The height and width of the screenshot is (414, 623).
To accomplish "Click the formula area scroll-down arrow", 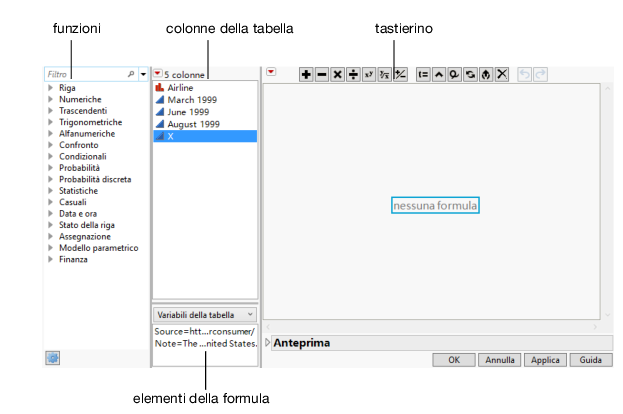I will click(608, 315).
